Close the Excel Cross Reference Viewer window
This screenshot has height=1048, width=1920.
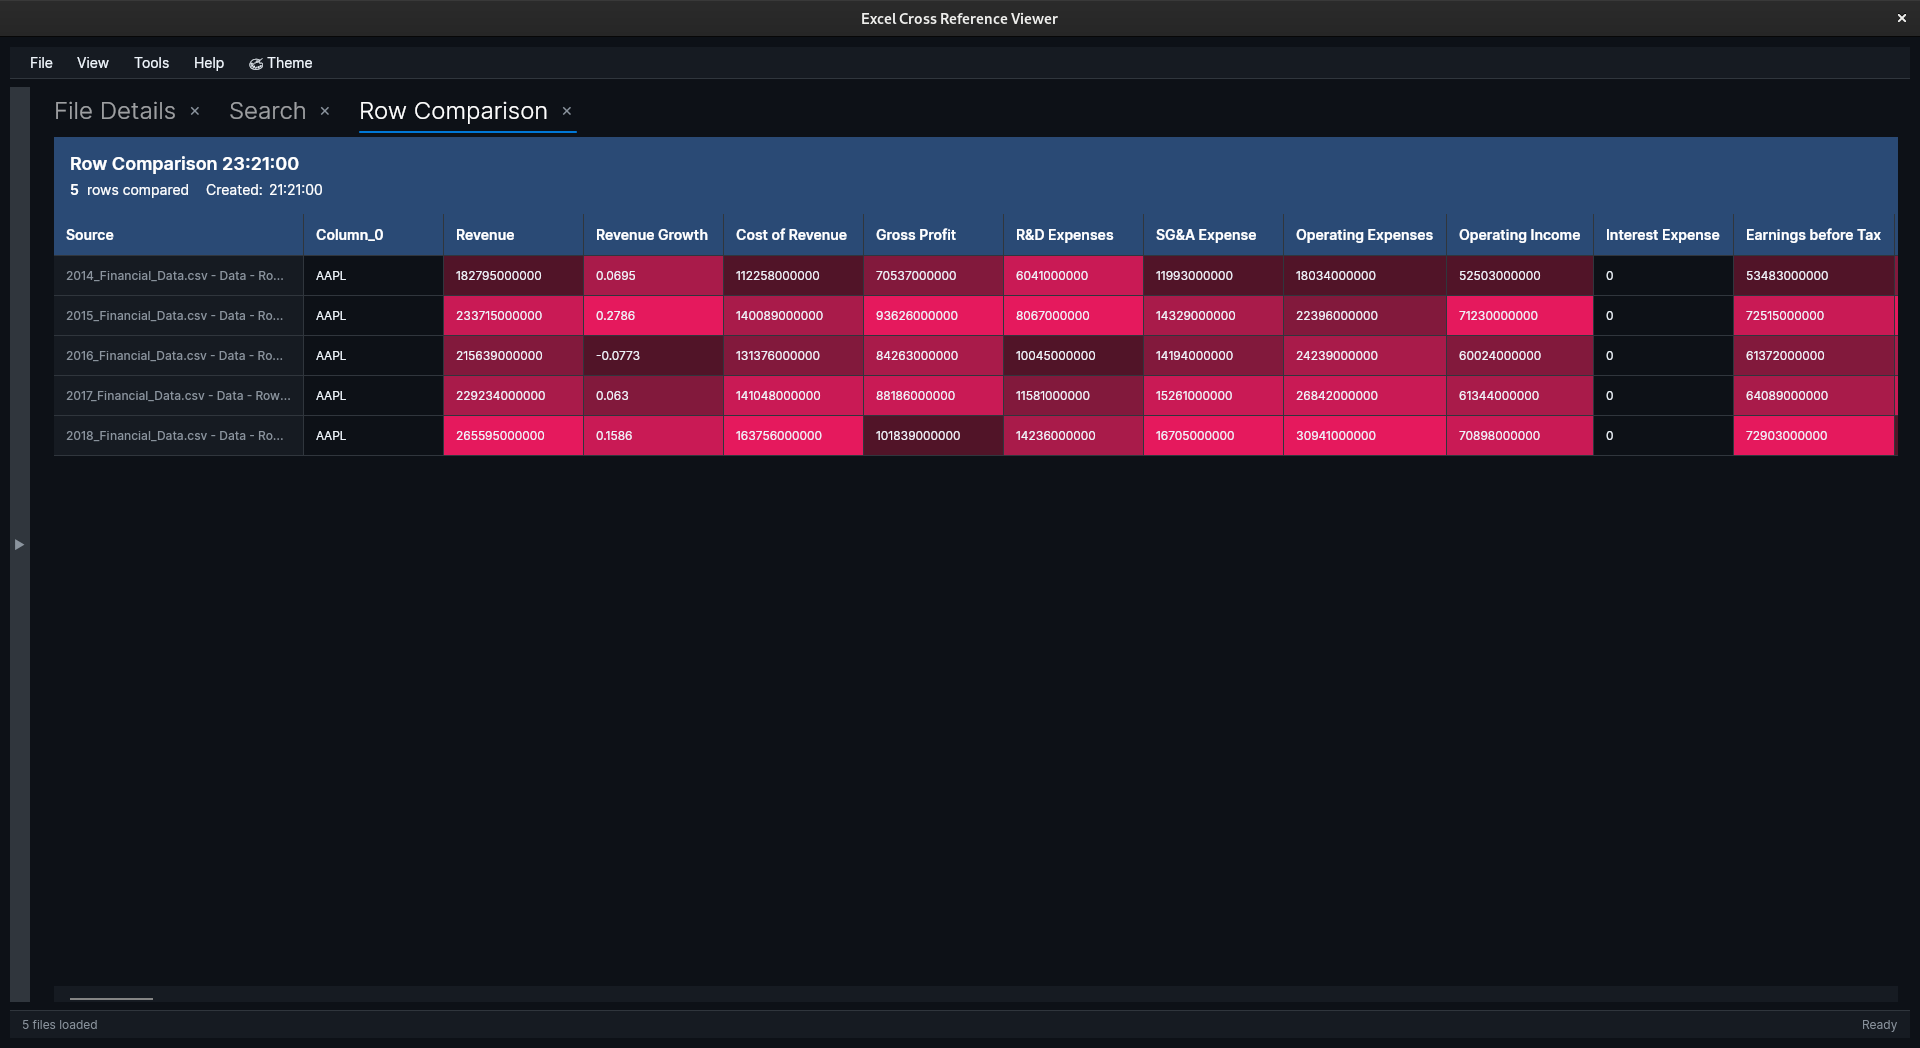[x=1901, y=18]
